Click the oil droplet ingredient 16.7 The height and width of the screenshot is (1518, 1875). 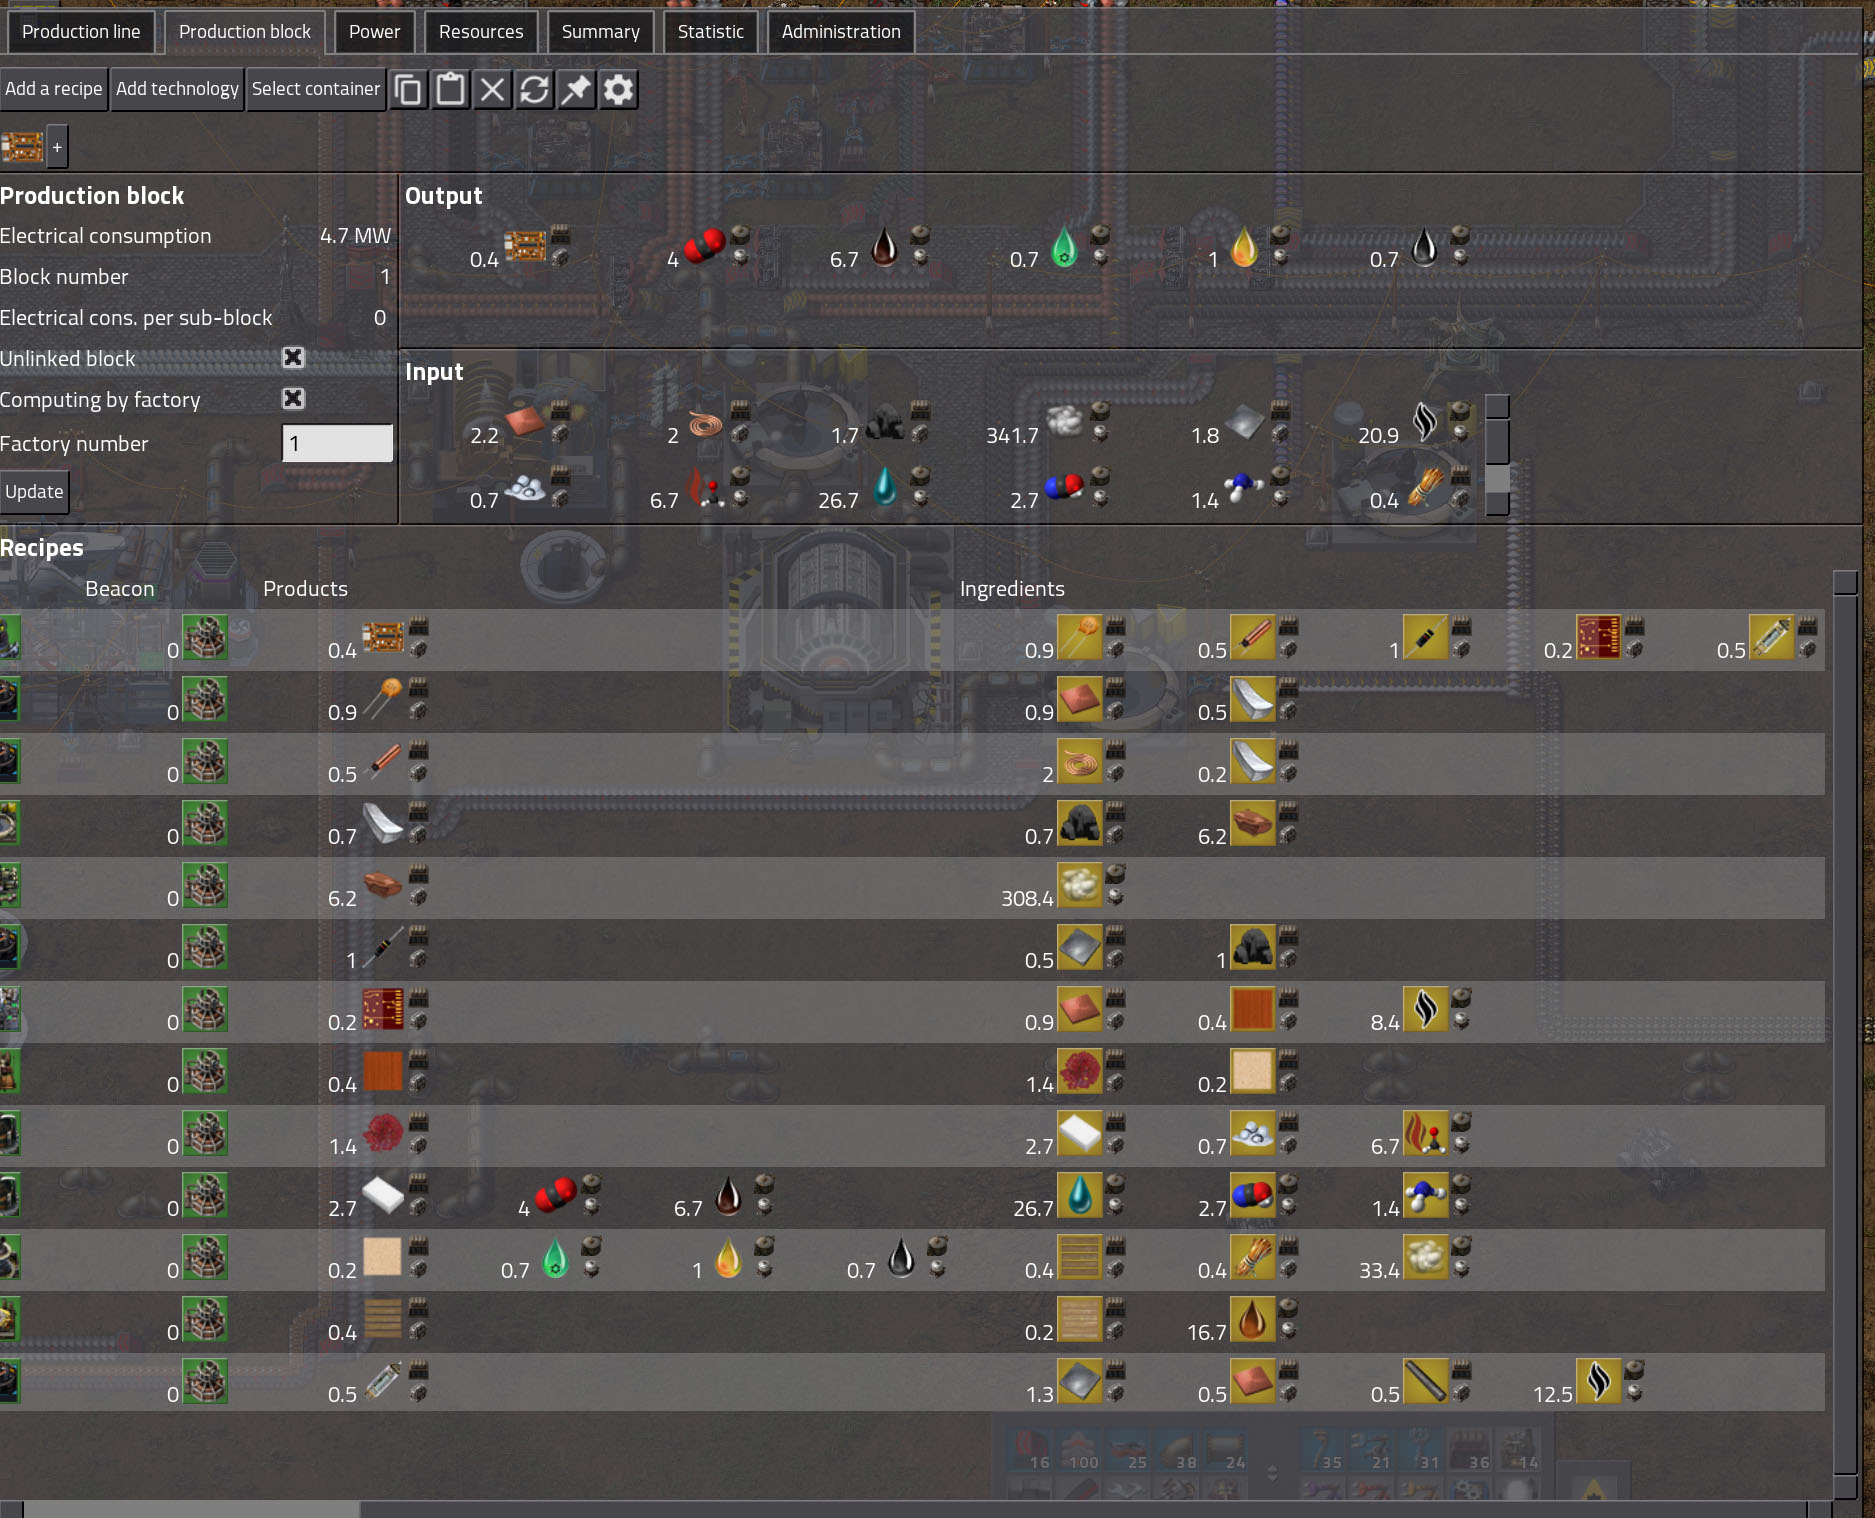point(1252,1319)
